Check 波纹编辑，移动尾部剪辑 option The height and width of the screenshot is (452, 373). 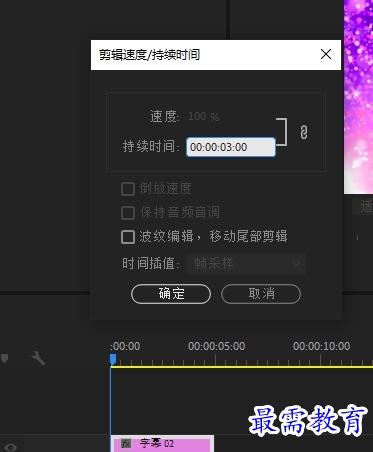pos(128,237)
